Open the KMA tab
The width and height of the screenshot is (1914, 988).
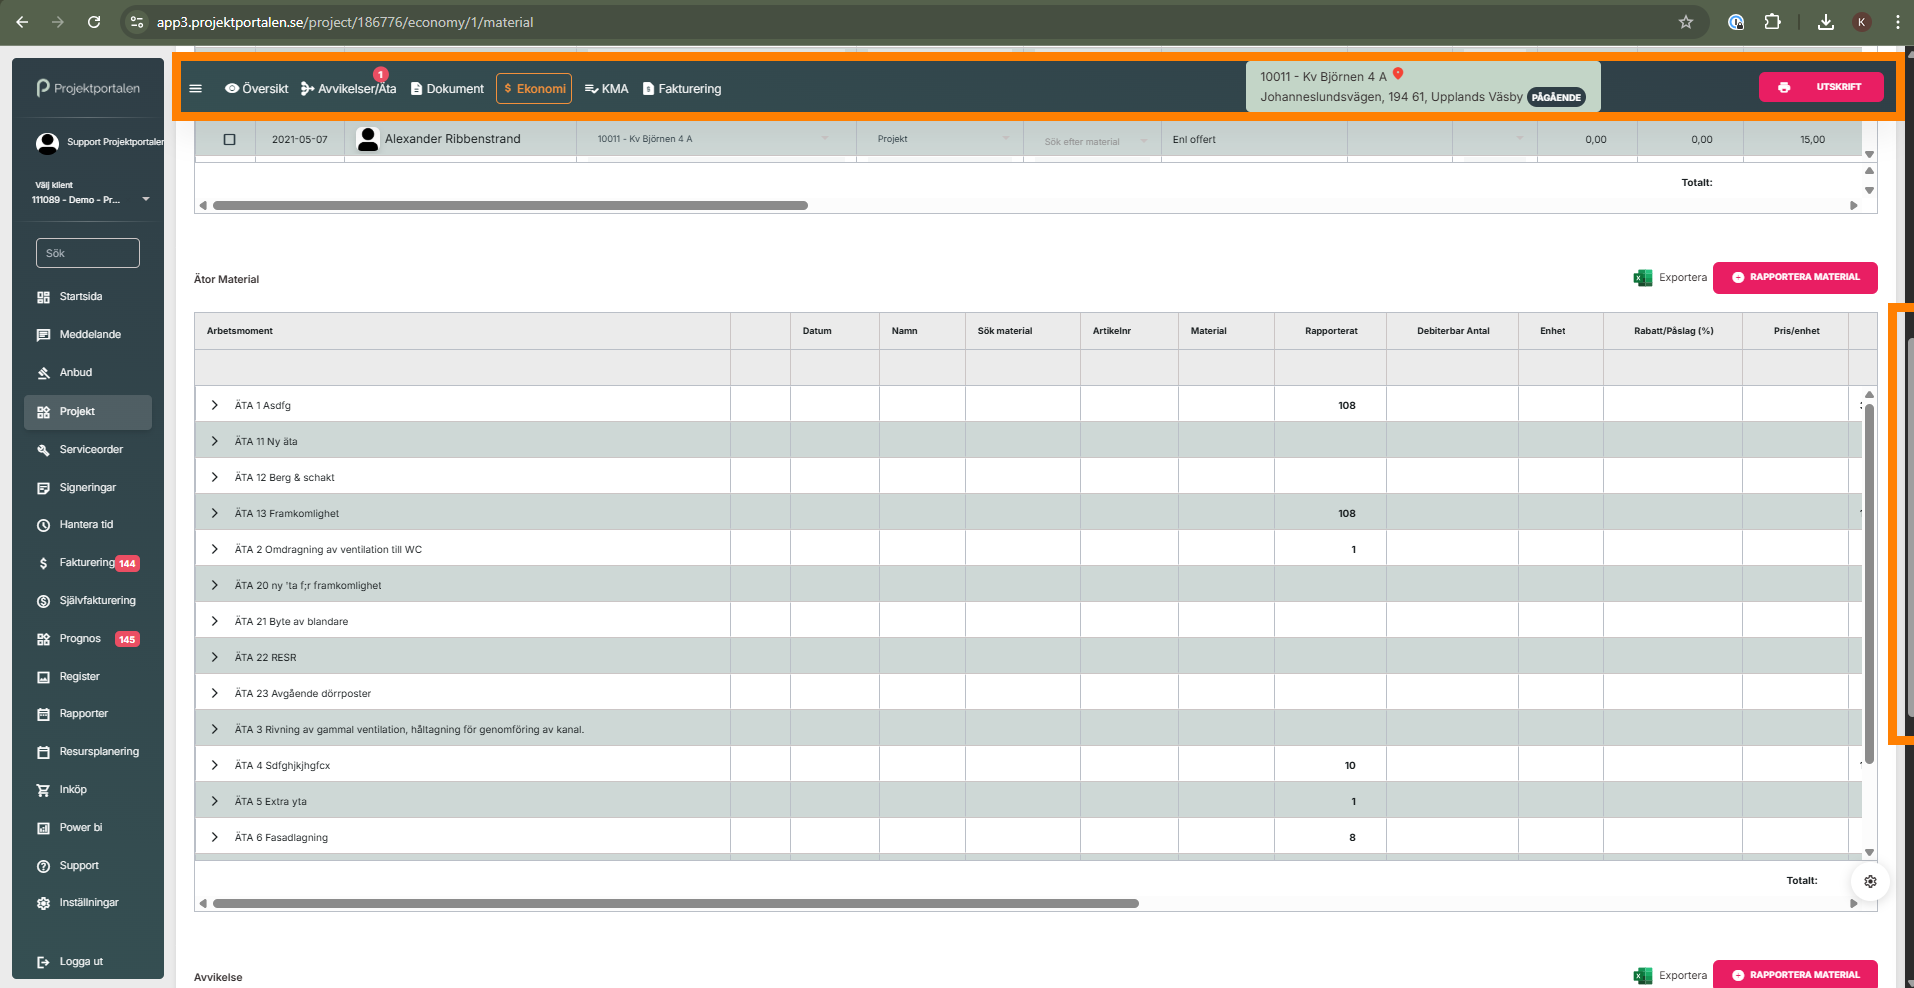606,89
